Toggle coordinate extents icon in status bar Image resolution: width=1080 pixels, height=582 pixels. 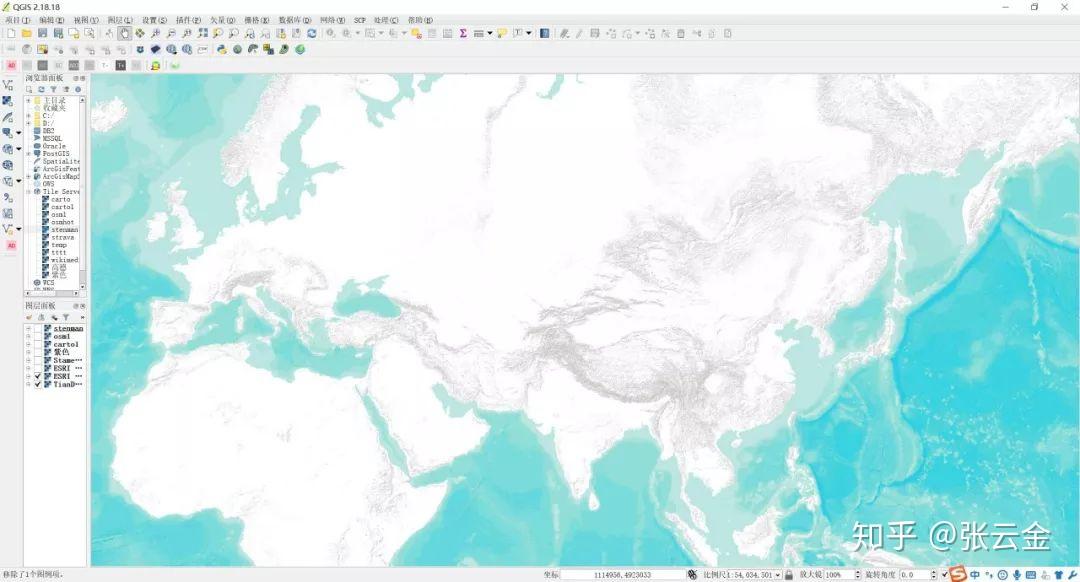pyautogui.click(x=692, y=574)
